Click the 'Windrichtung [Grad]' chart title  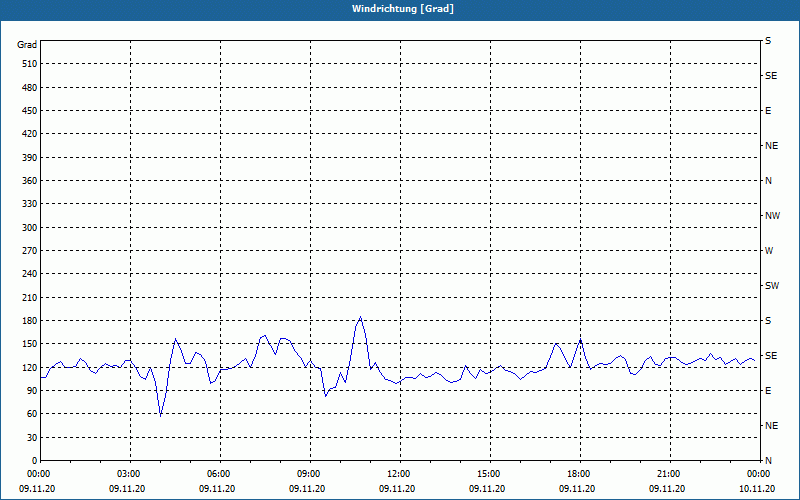(x=403, y=9)
